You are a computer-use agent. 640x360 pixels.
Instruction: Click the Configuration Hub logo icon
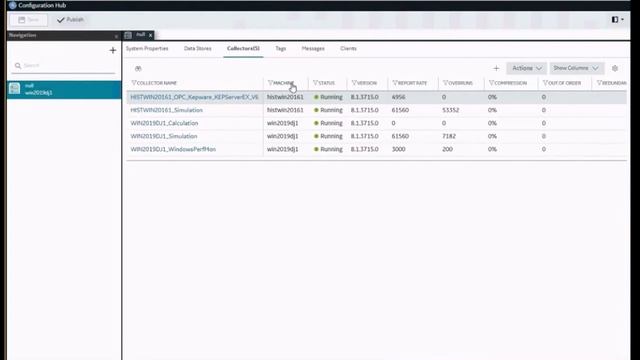(12, 5)
